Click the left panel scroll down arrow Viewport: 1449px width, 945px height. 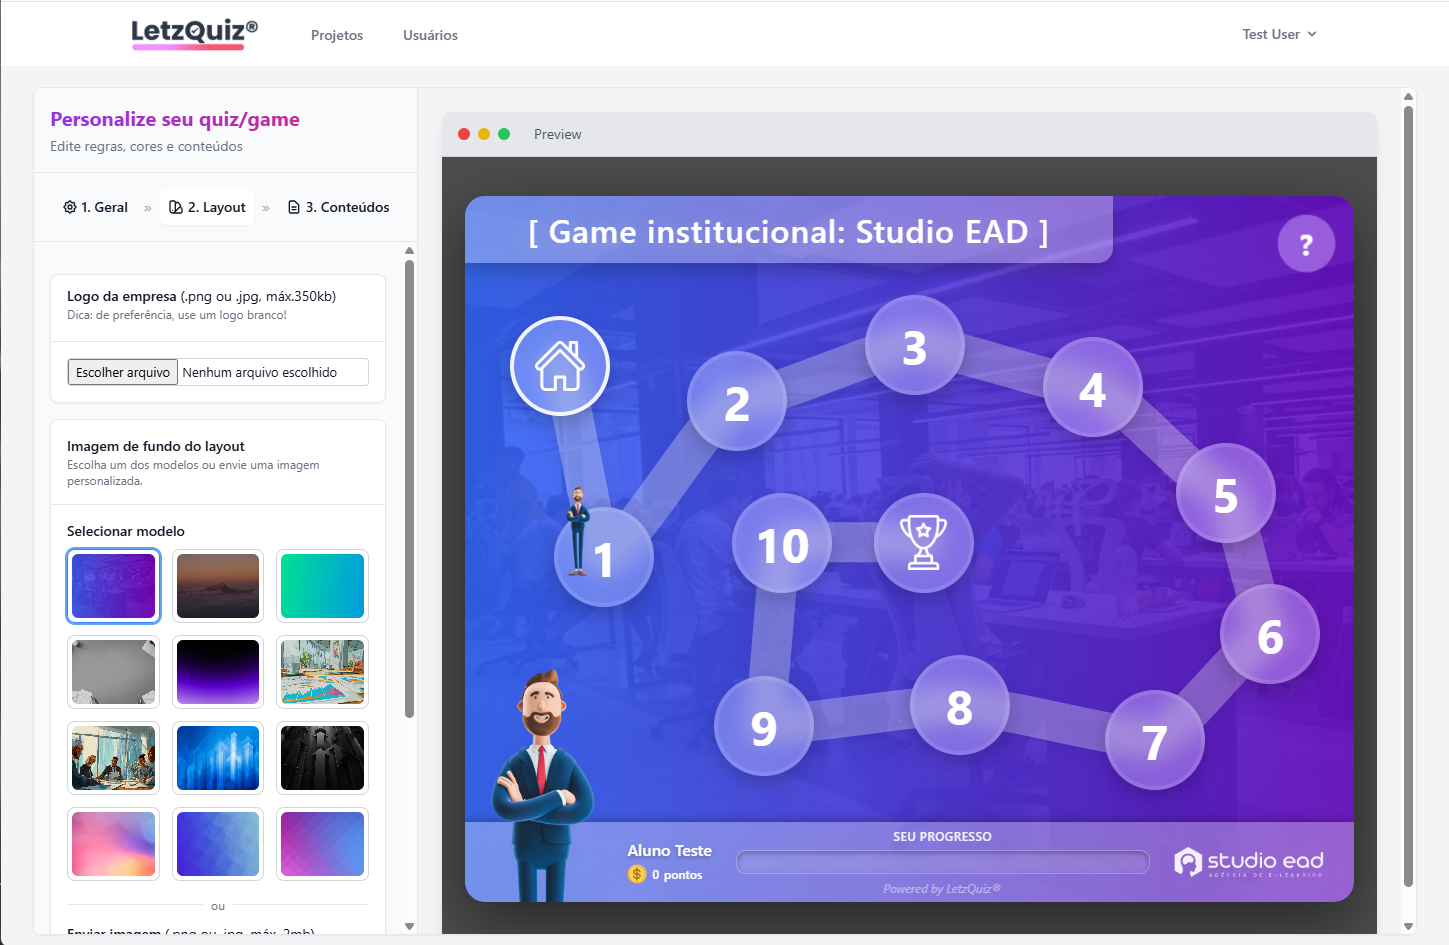[x=409, y=926]
